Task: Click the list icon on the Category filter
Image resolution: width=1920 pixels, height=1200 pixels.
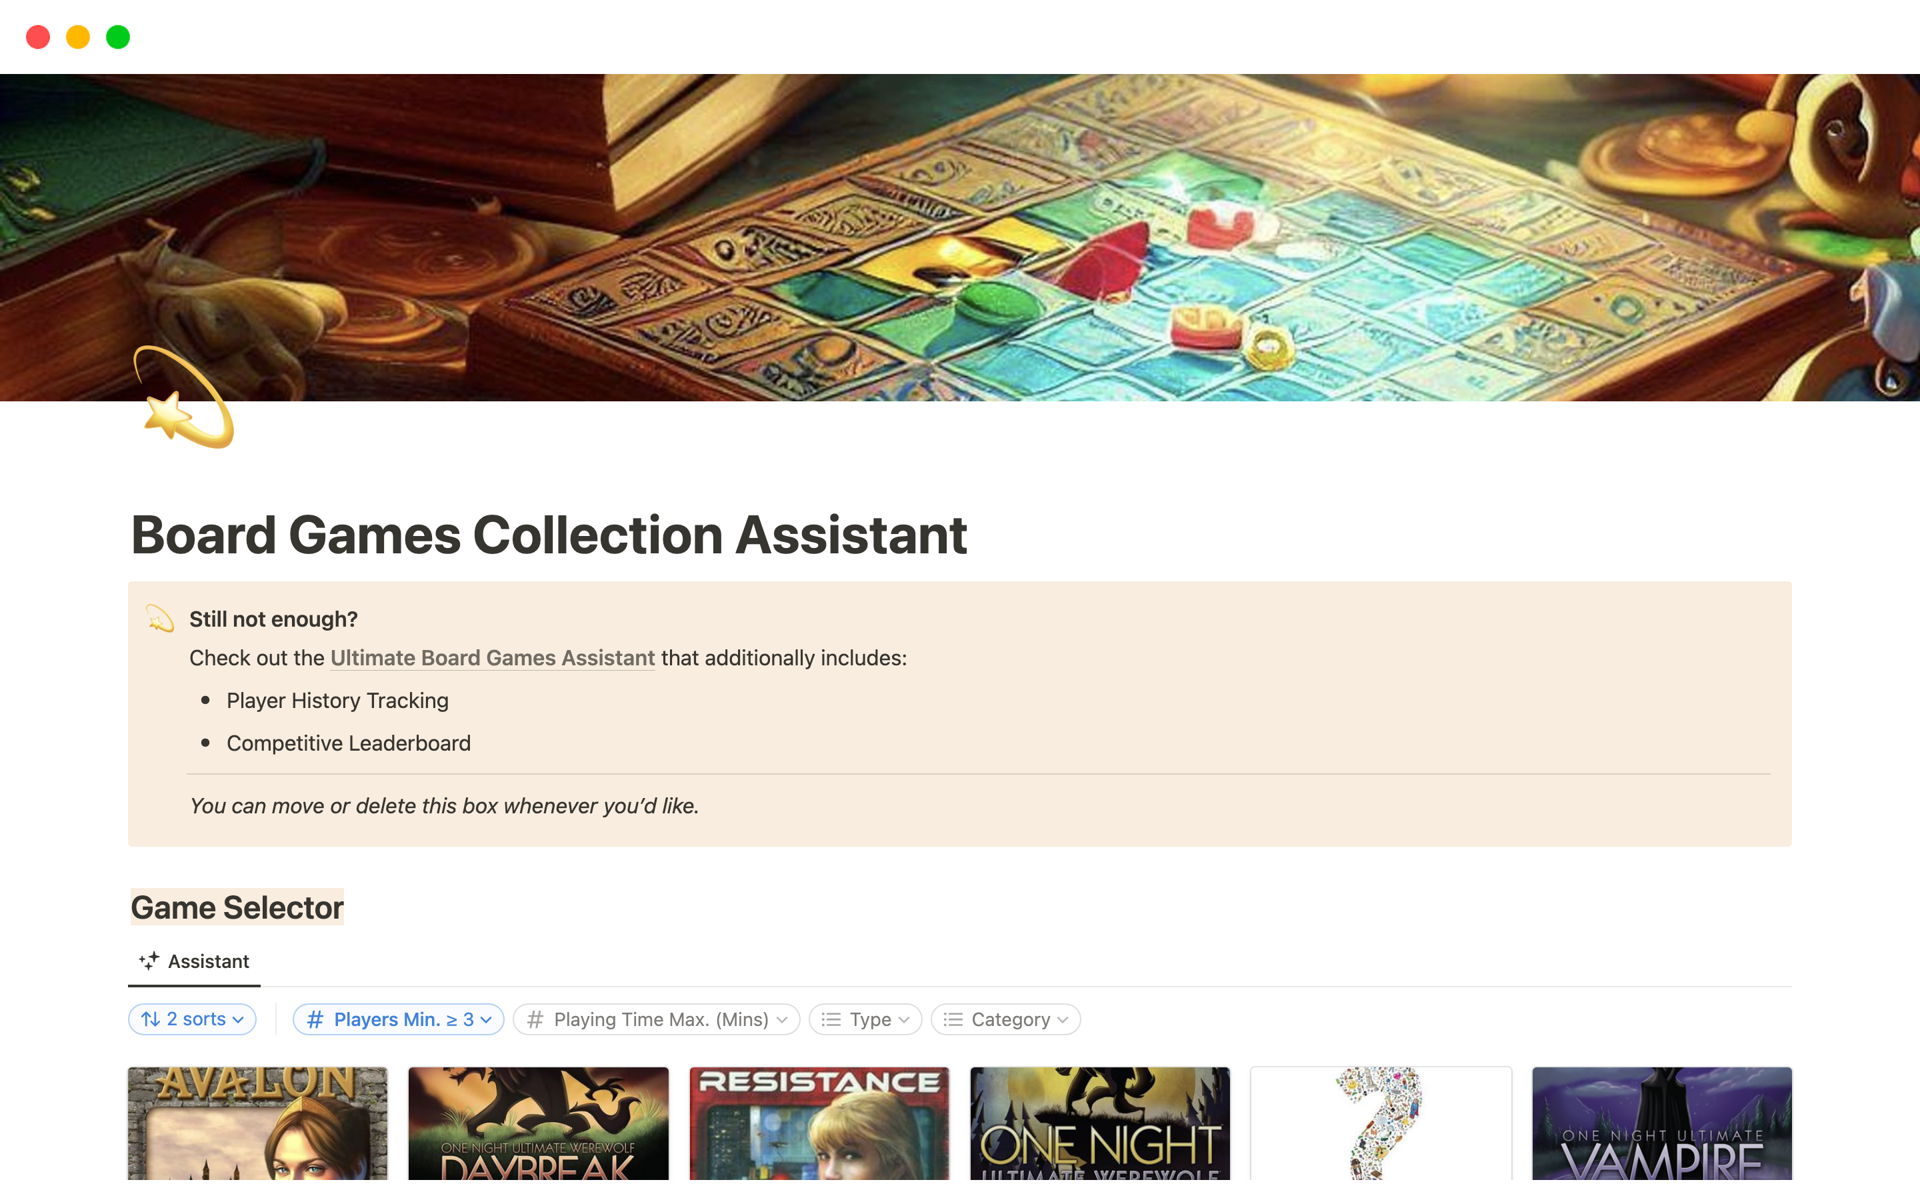Action: (x=953, y=1019)
